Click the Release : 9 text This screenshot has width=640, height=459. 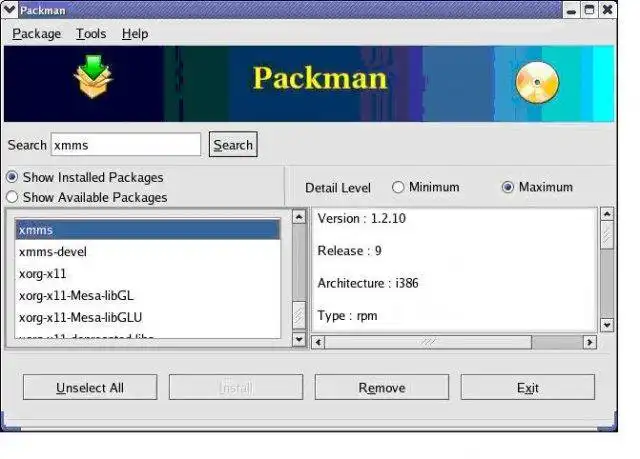349,251
